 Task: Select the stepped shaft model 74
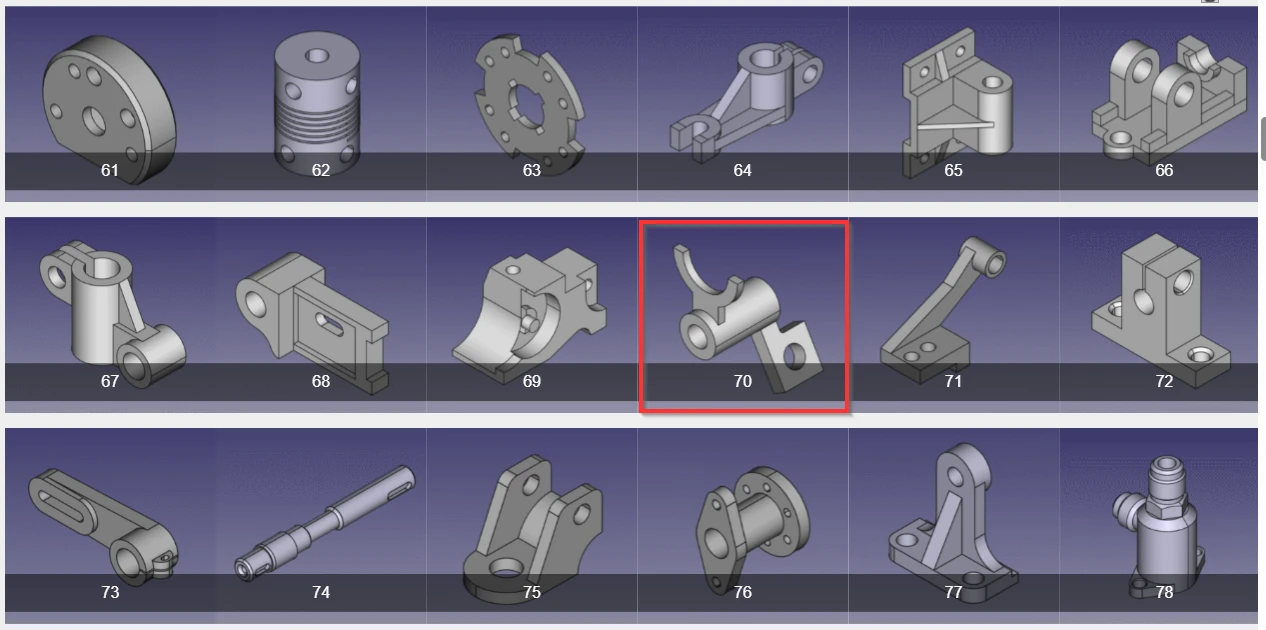click(321, 520)
